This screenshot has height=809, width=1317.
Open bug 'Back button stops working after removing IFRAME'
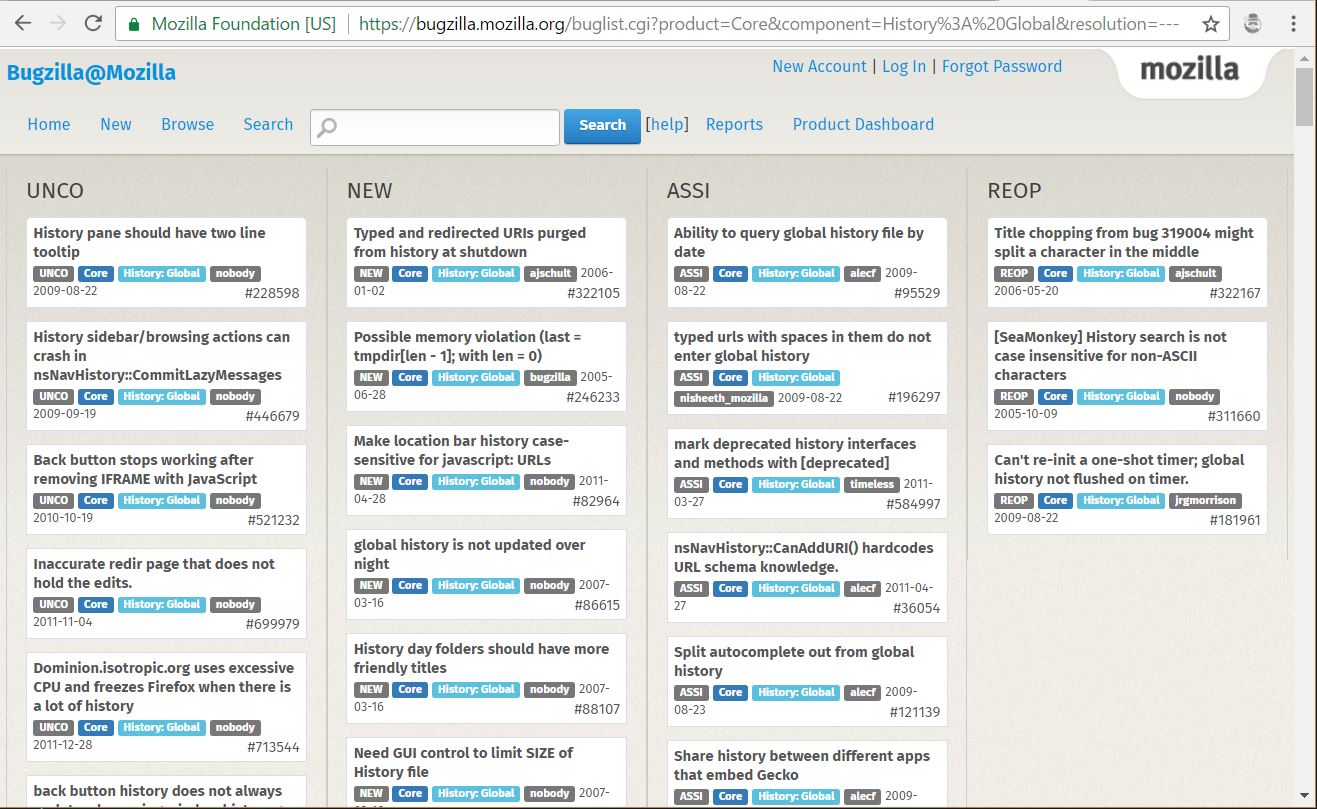pos(145,469)
